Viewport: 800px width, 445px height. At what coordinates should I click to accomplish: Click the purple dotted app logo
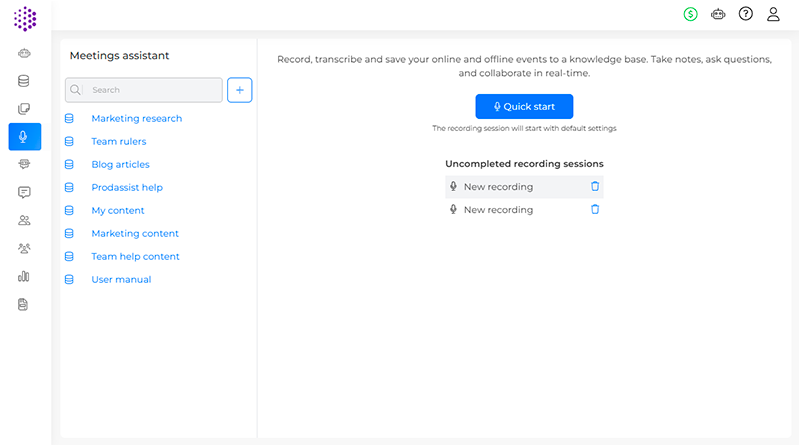25,18
